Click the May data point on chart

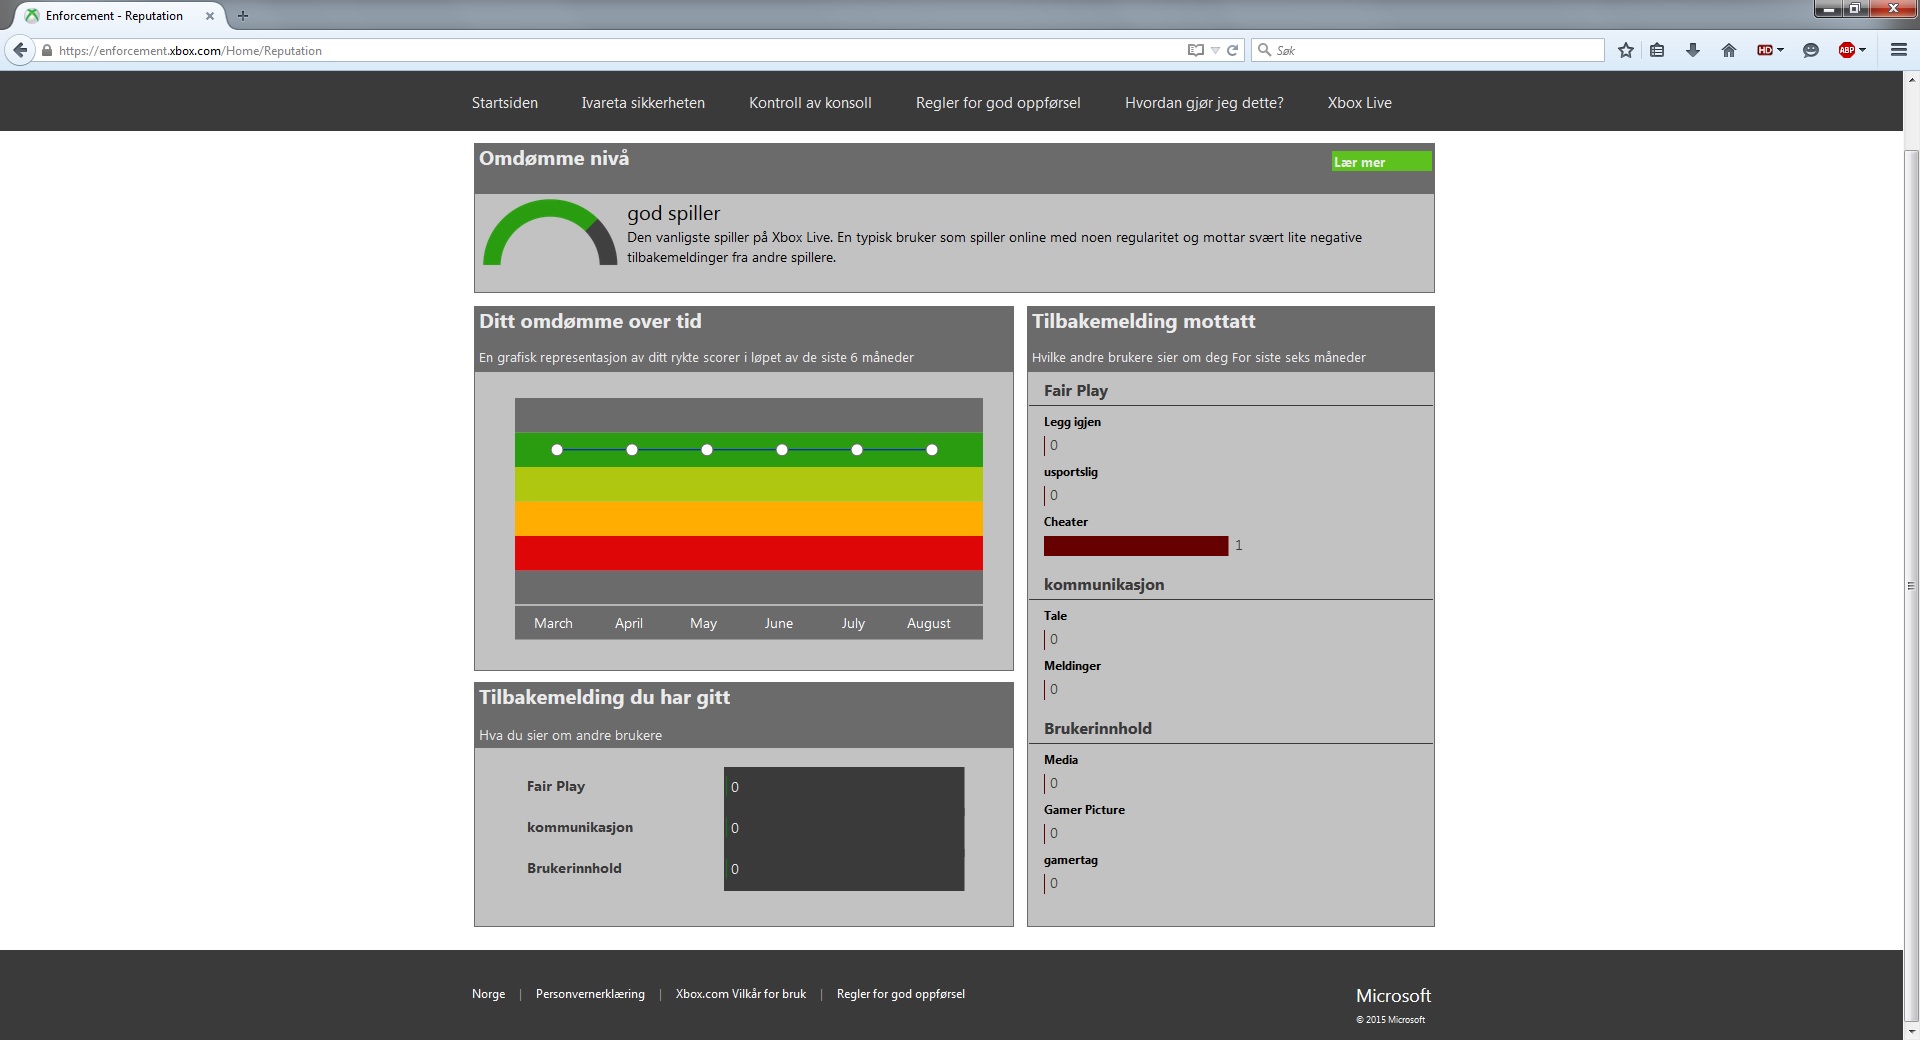(707, 450)
